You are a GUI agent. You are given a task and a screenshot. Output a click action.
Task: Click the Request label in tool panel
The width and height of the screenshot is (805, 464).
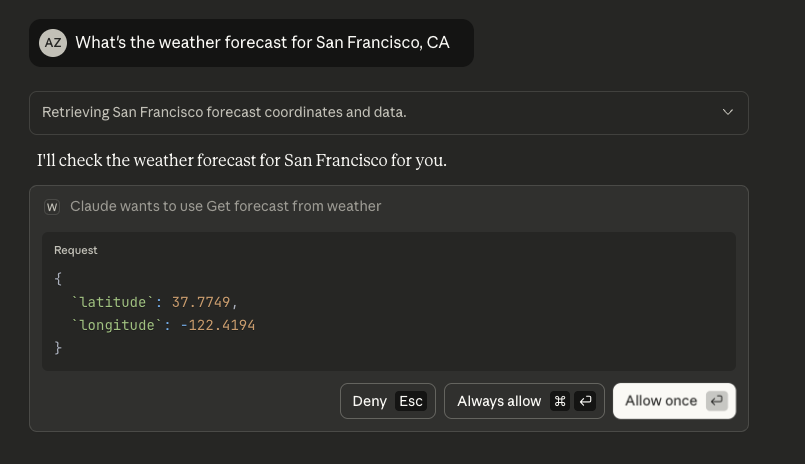point(75,250)
